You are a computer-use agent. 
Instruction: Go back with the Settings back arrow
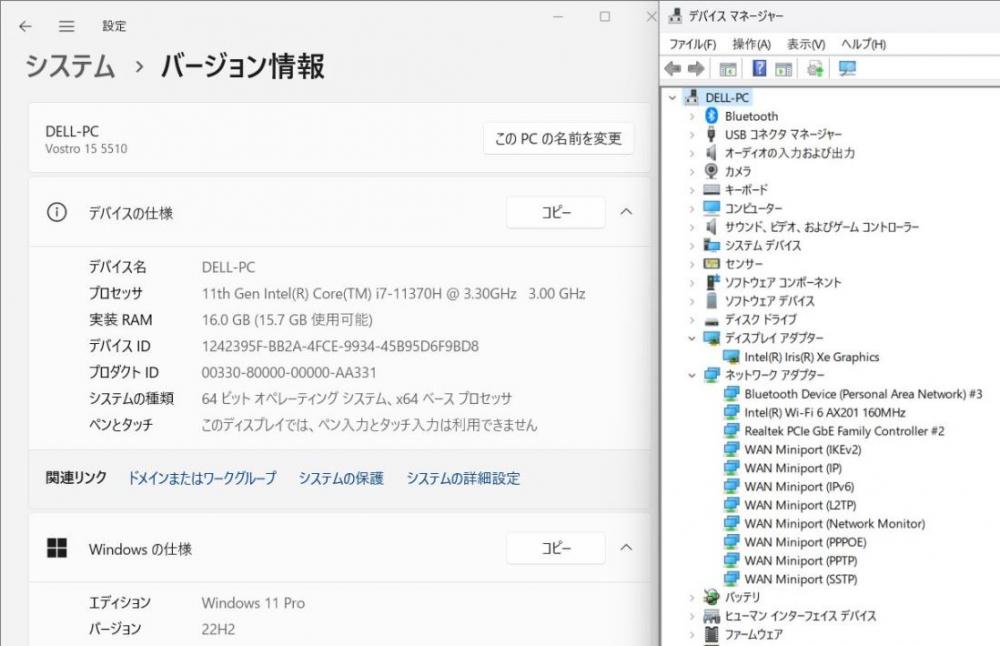tap(26, 26)
